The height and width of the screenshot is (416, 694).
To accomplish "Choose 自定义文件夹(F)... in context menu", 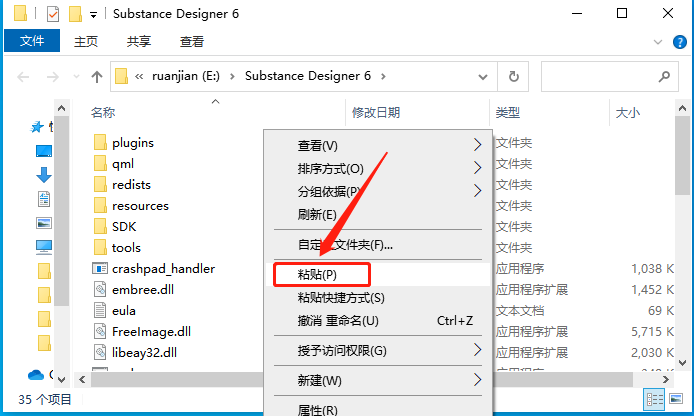I will pos(378,244).
